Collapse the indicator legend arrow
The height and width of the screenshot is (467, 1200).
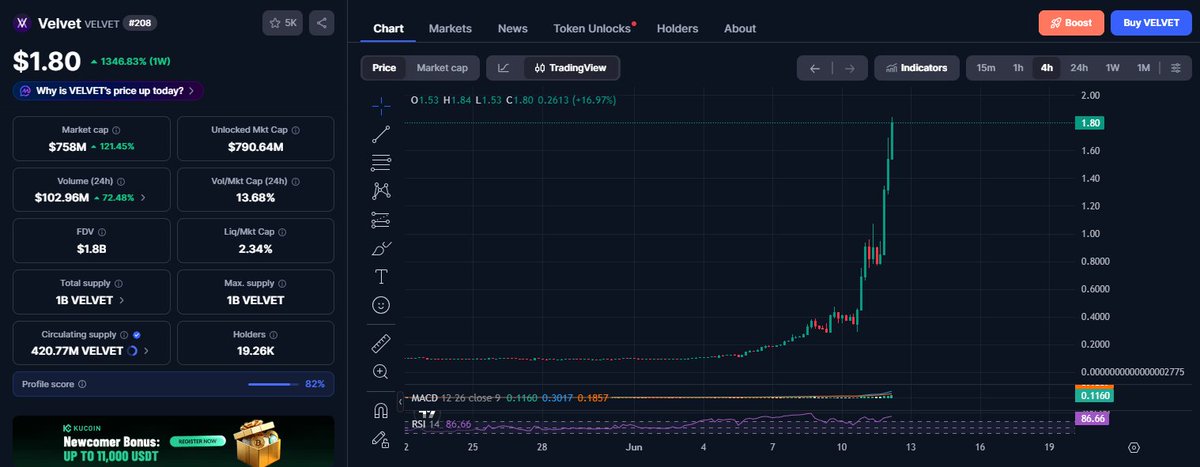401,401
